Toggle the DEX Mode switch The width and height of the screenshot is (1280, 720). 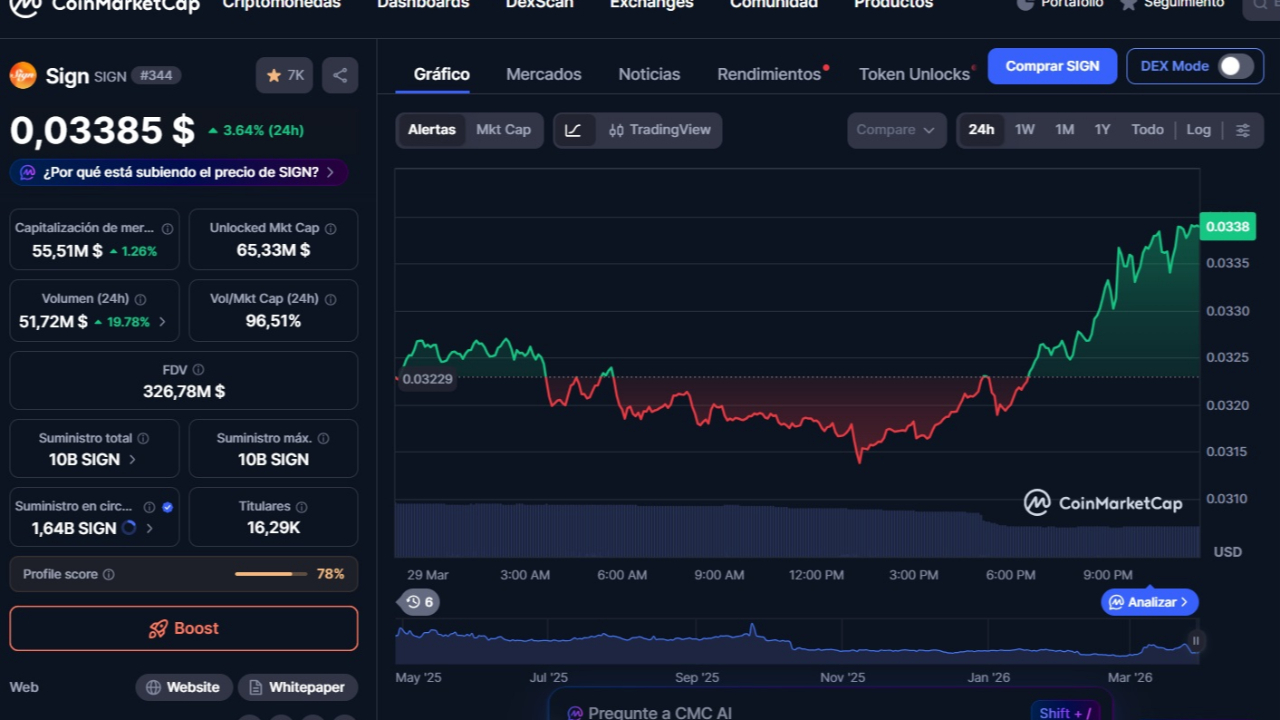tap(1236, 66)
